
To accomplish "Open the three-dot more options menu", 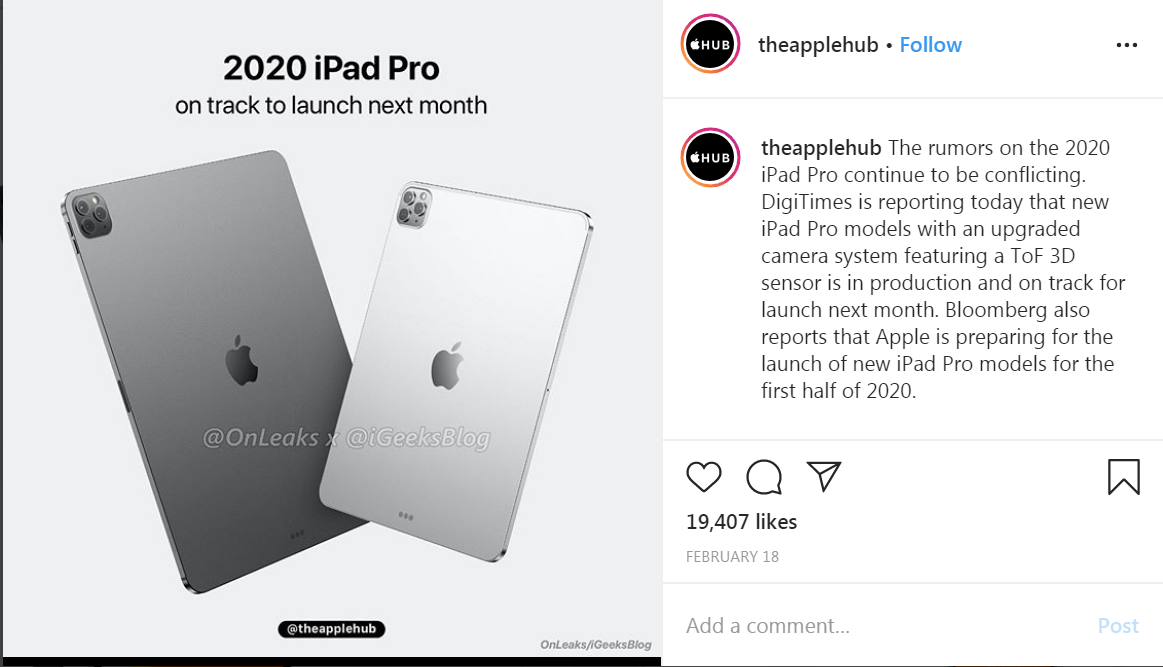I will [1127, 45].
